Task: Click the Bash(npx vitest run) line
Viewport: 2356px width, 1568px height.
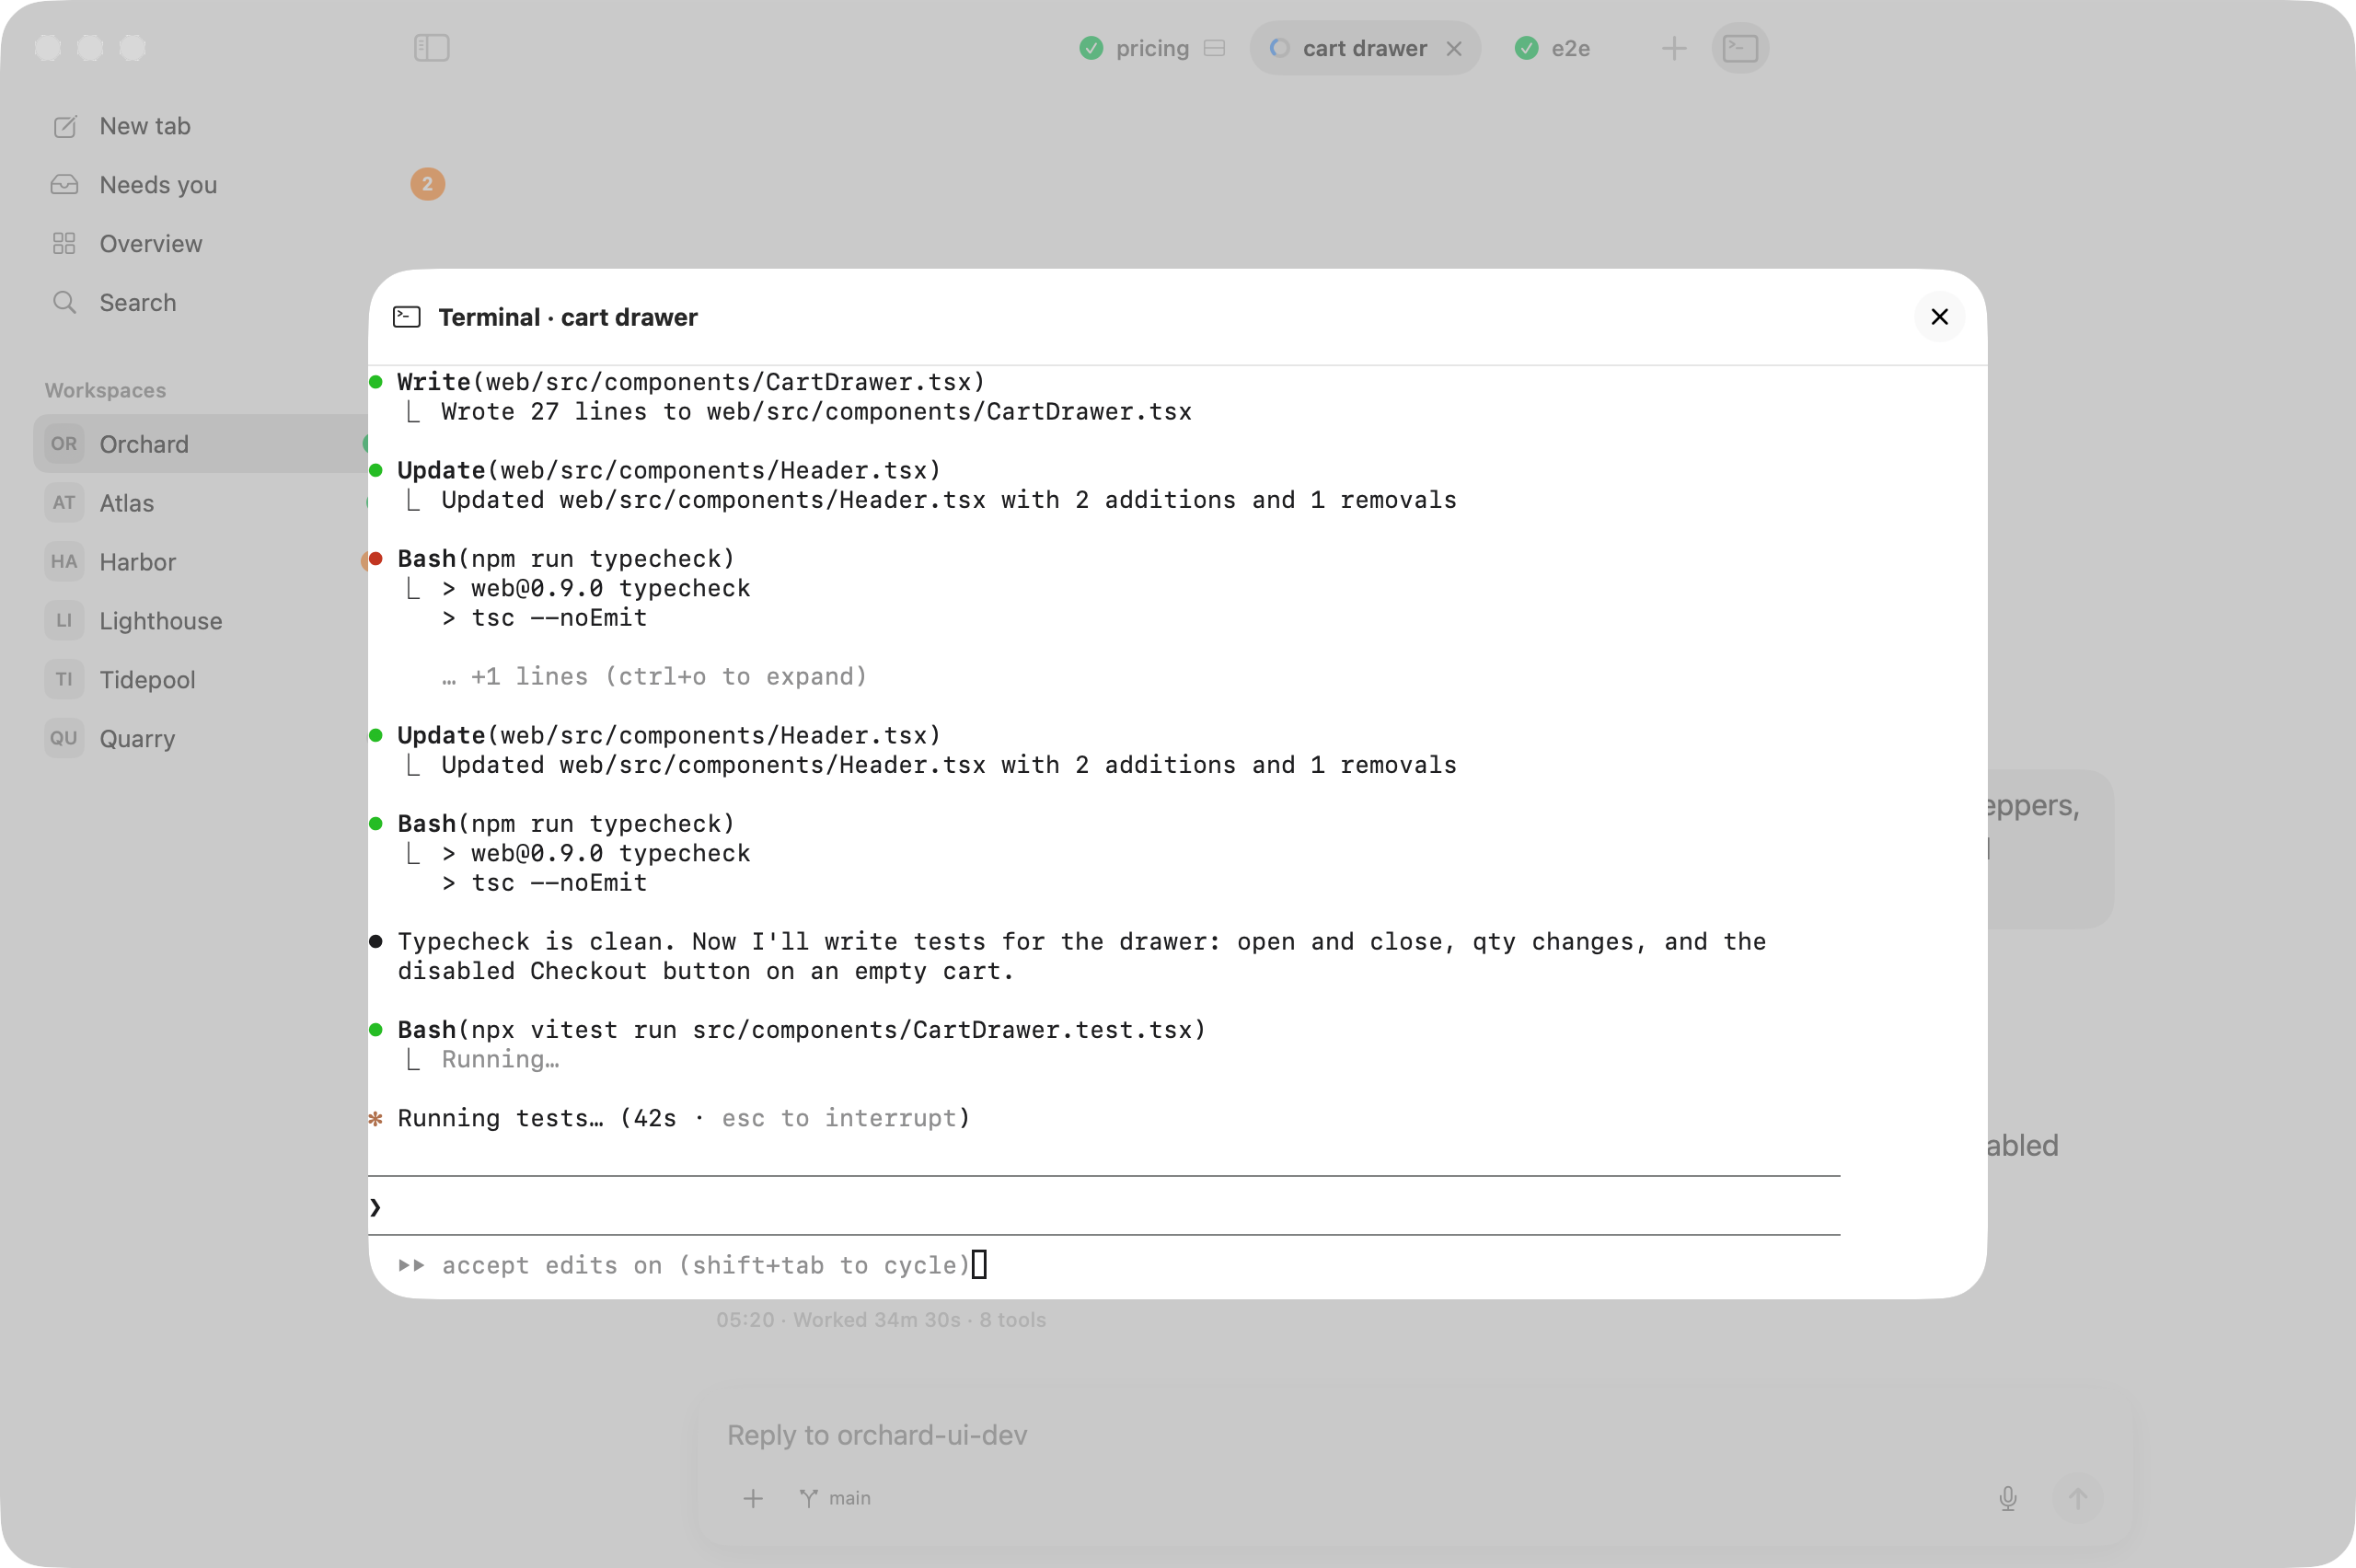Action: (x=801, y=1030)
